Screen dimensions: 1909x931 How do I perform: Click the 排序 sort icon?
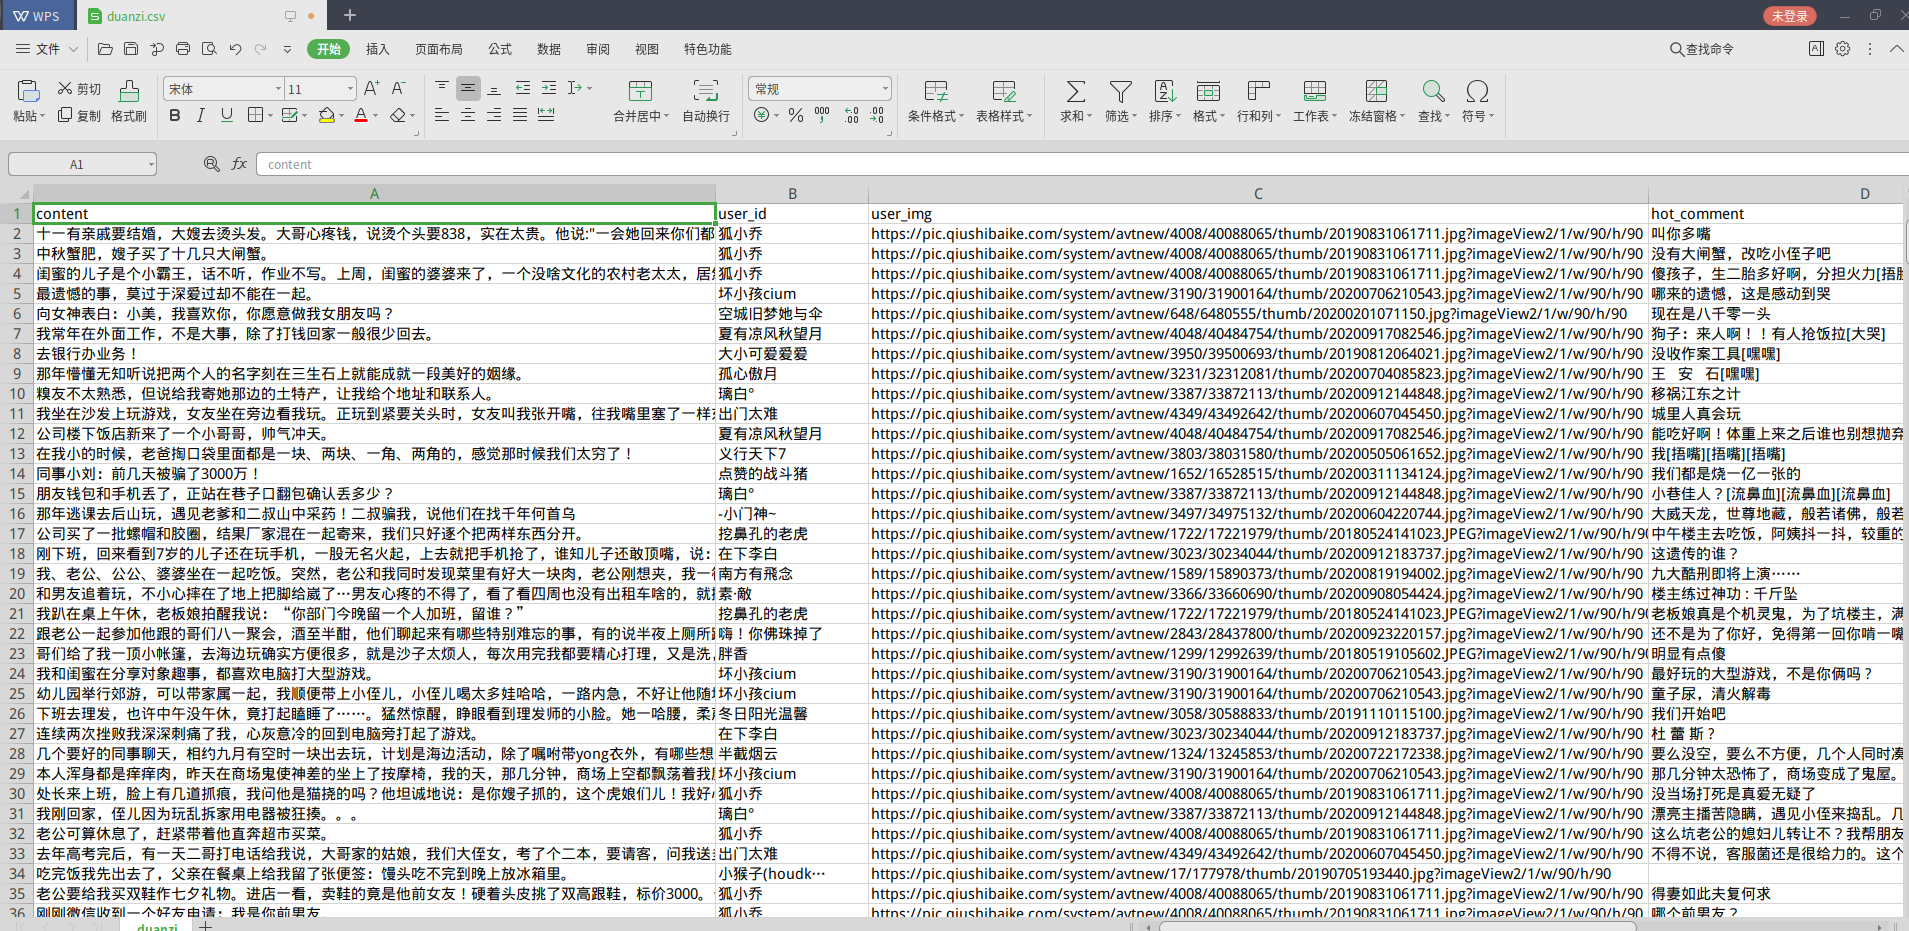[1165, 92]
